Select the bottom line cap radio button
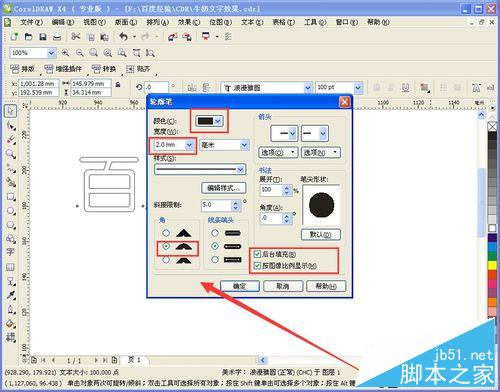 pos(215,259)
